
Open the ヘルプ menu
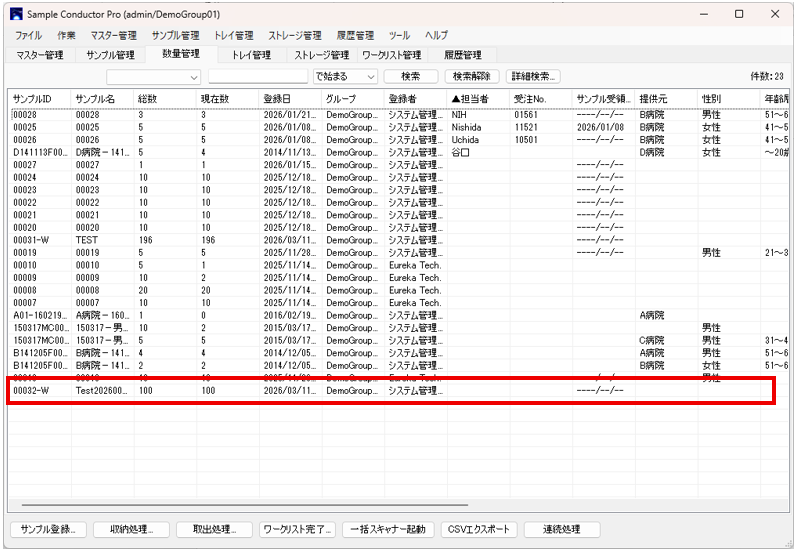[436, 35]
